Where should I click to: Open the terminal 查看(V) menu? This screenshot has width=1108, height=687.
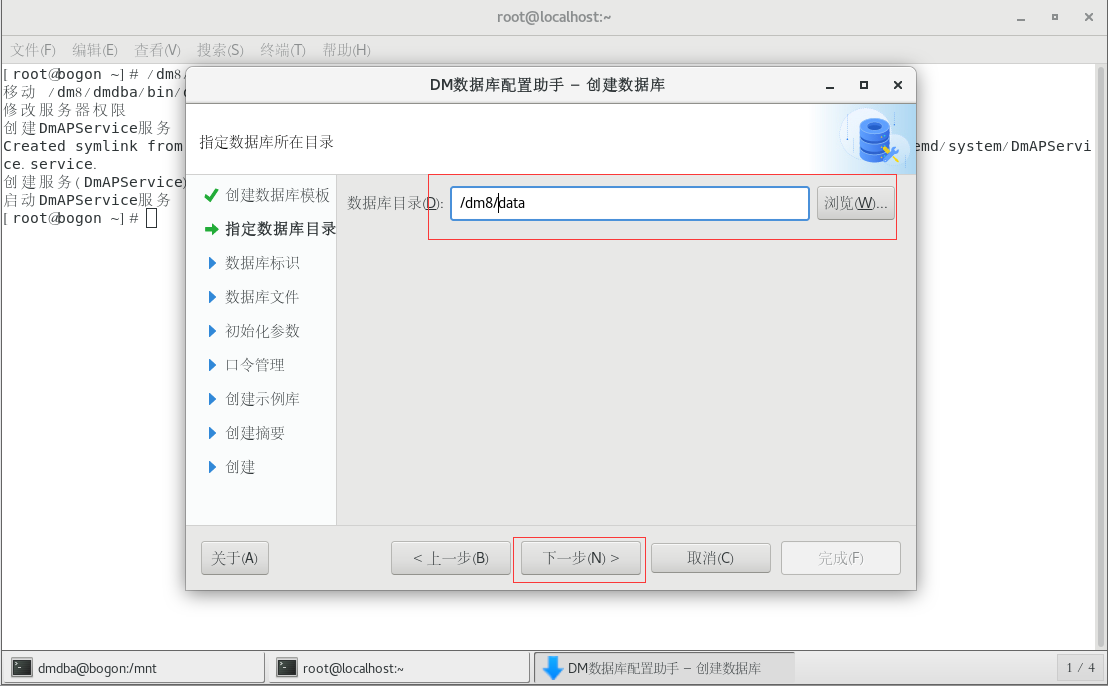158,50
